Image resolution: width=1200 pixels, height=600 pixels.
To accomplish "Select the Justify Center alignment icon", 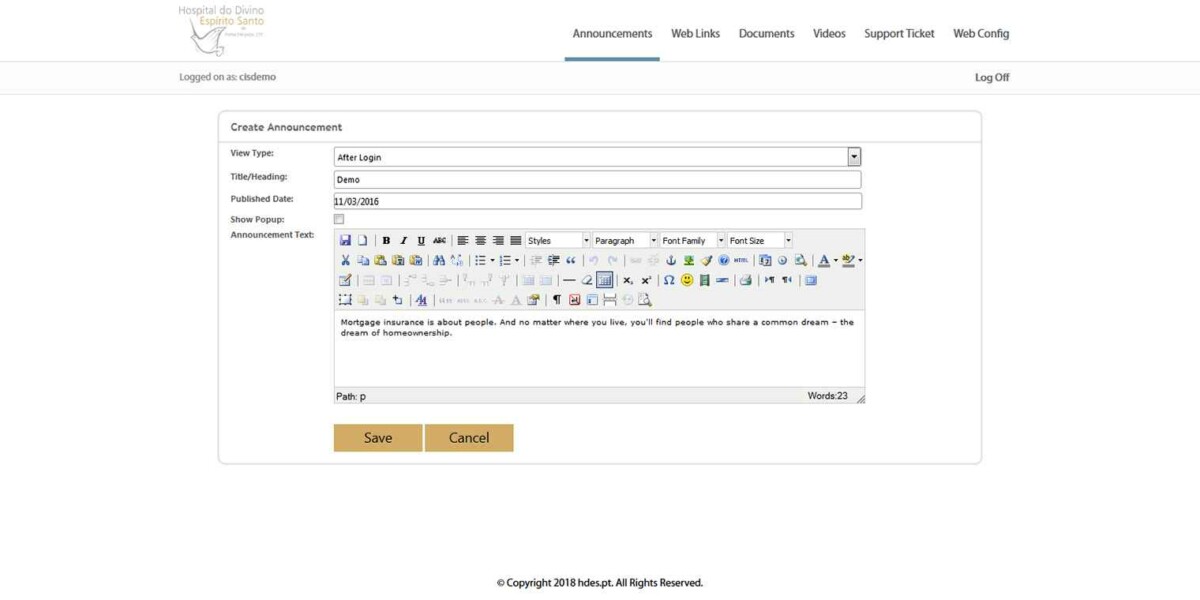I will (x=481, y=240).
